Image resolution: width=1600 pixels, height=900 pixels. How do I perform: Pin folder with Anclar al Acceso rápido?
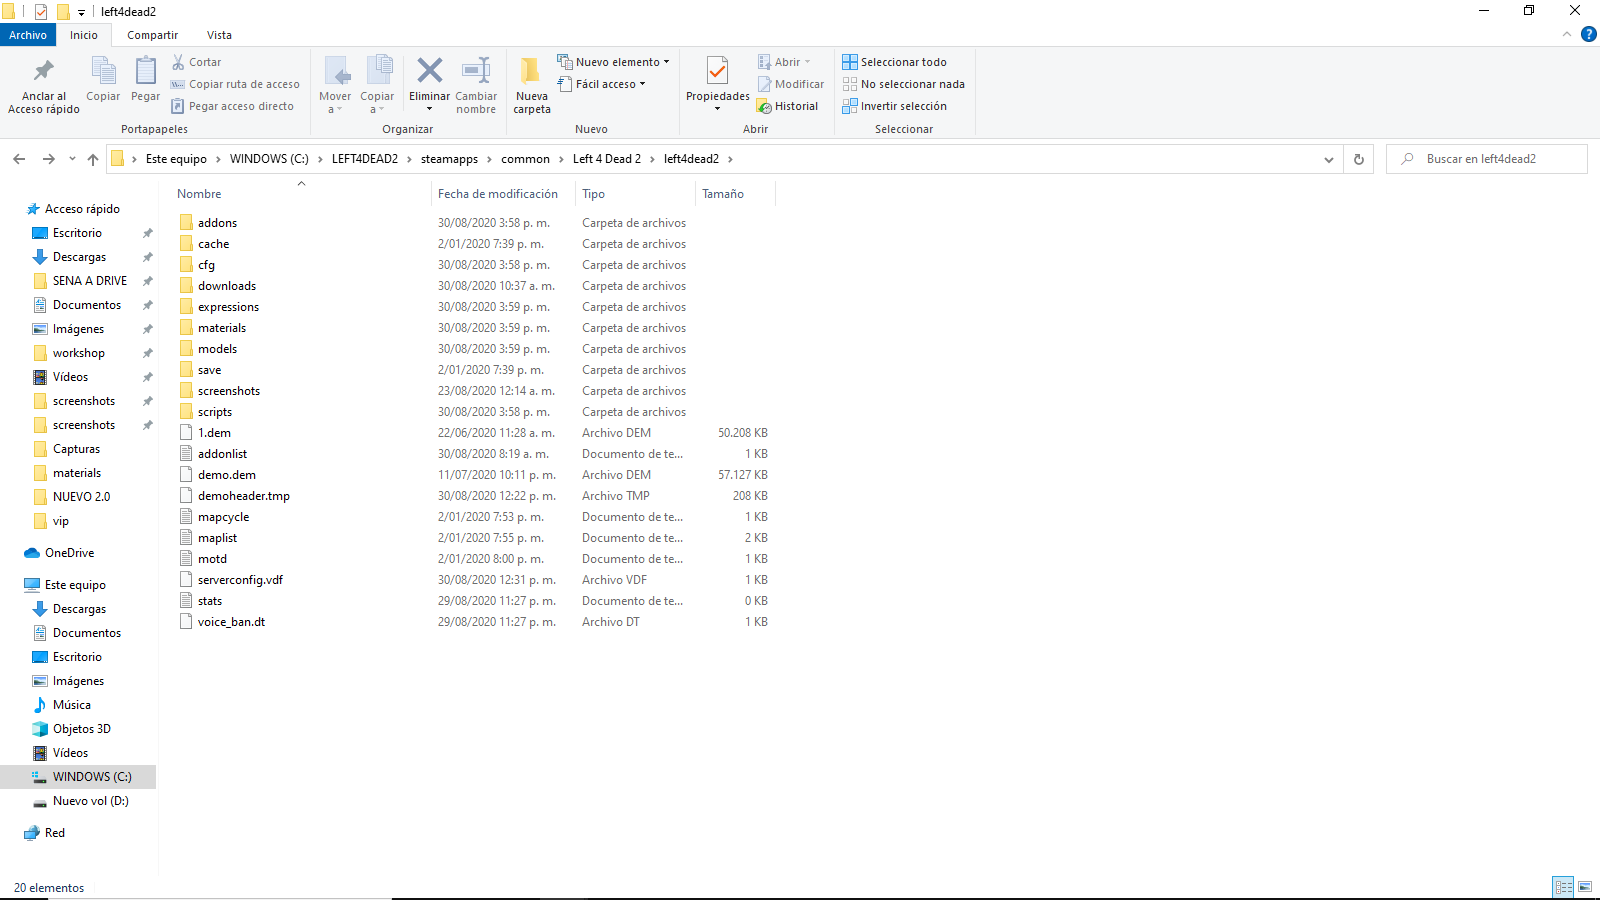[44, 85]
